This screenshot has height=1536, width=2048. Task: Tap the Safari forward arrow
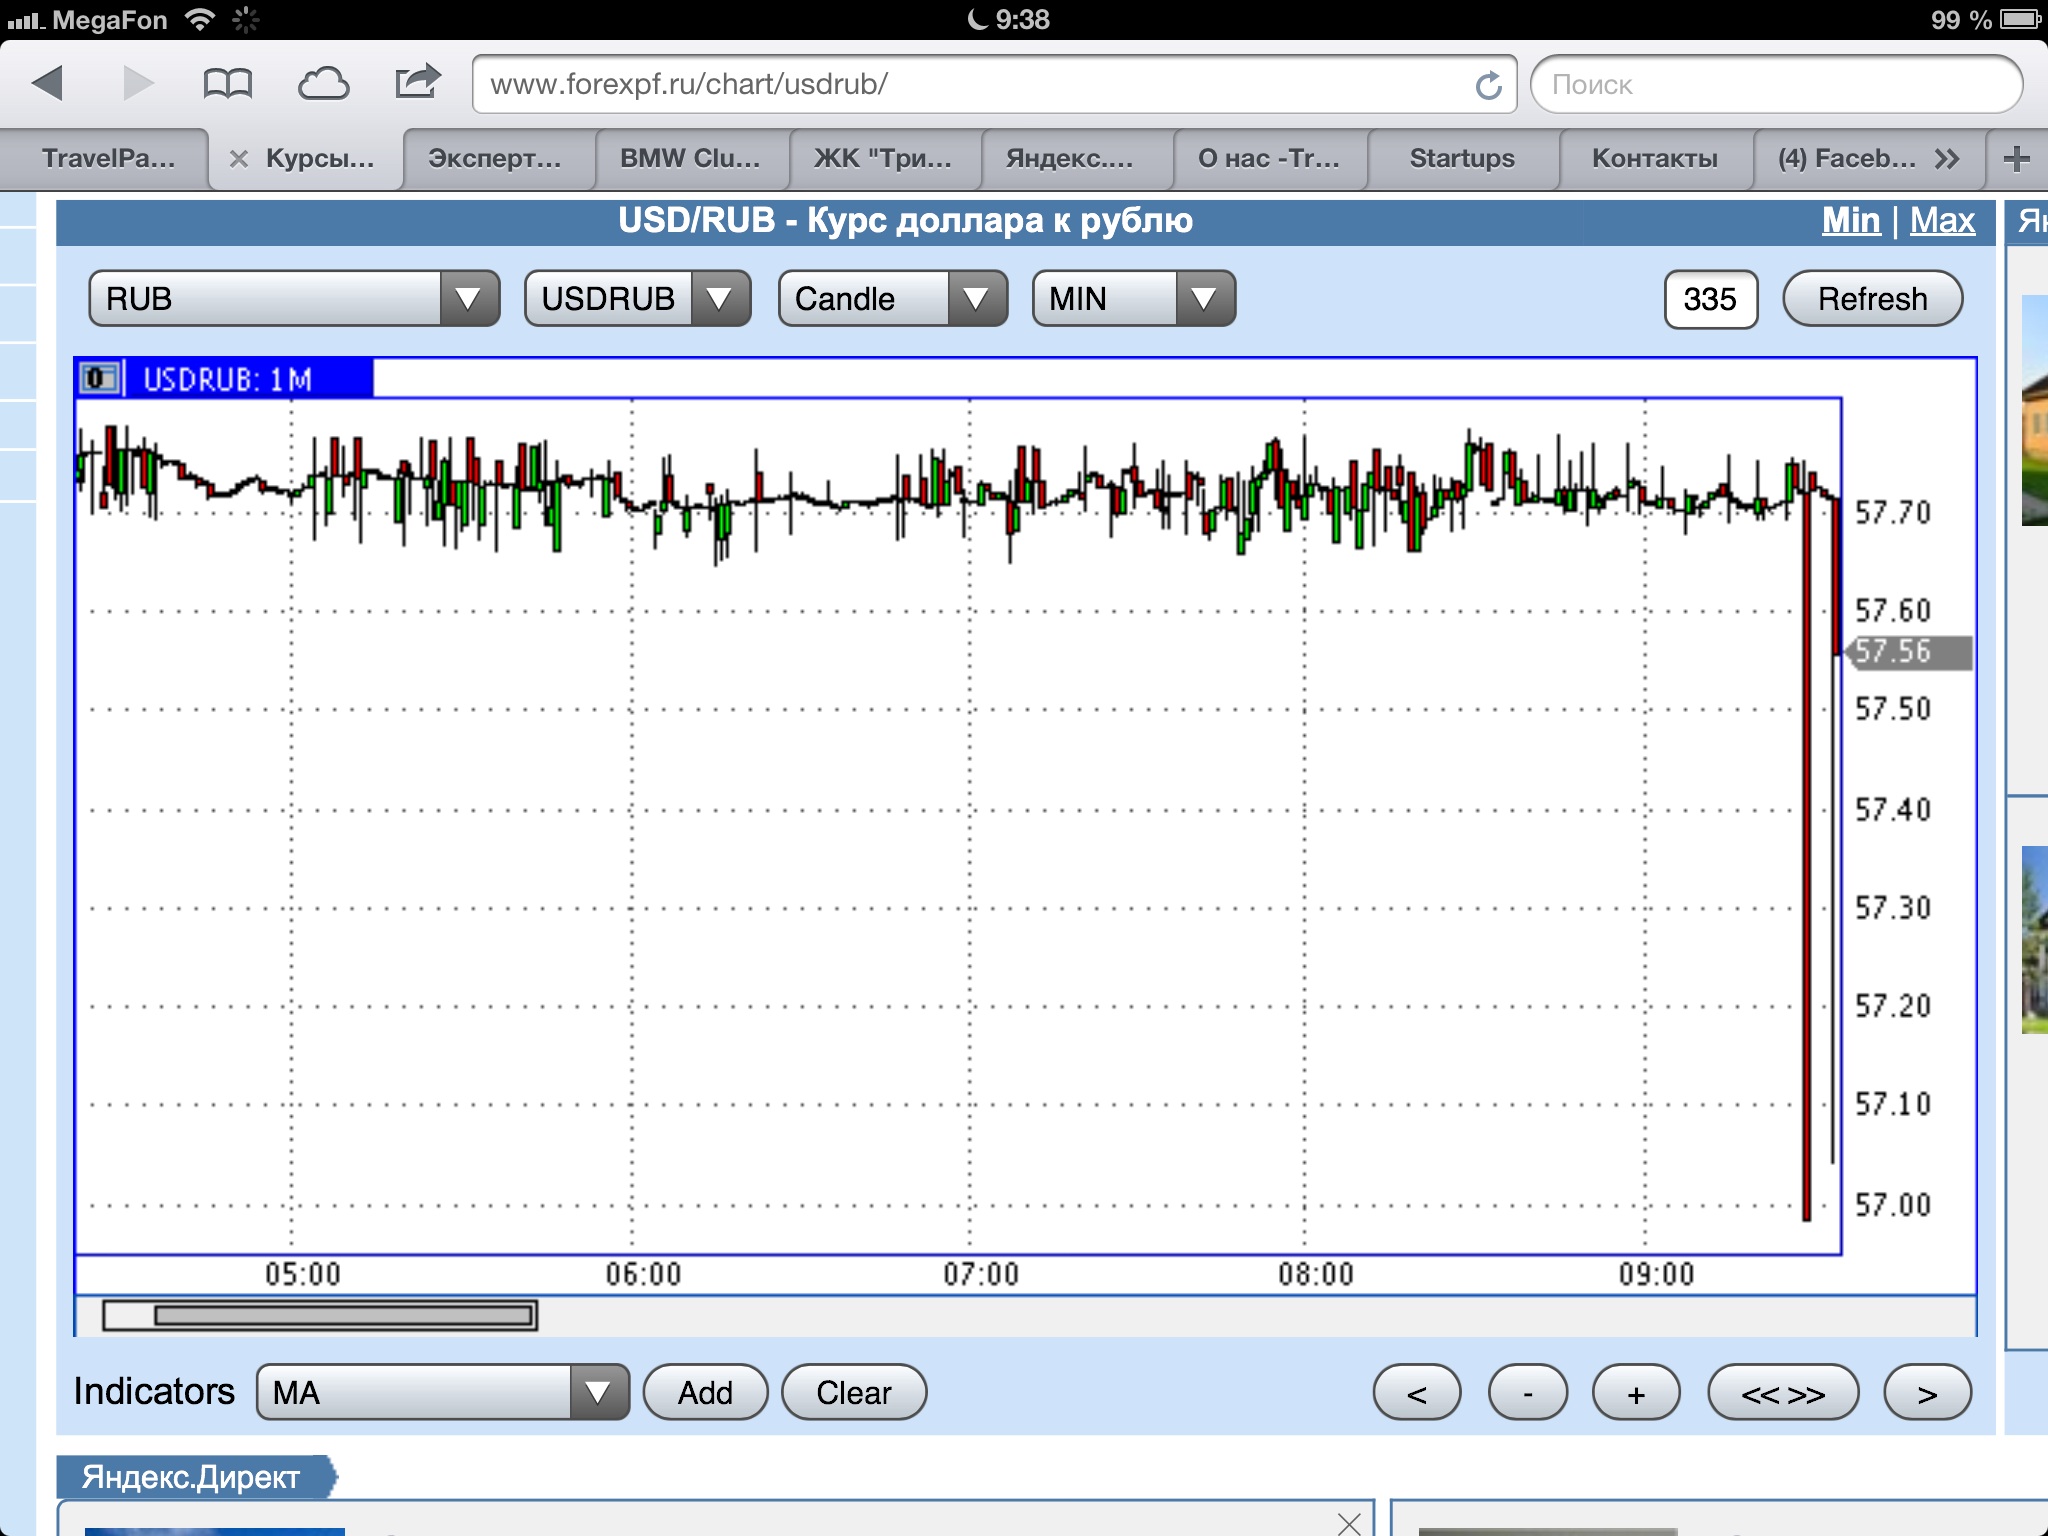pos(139,83)
